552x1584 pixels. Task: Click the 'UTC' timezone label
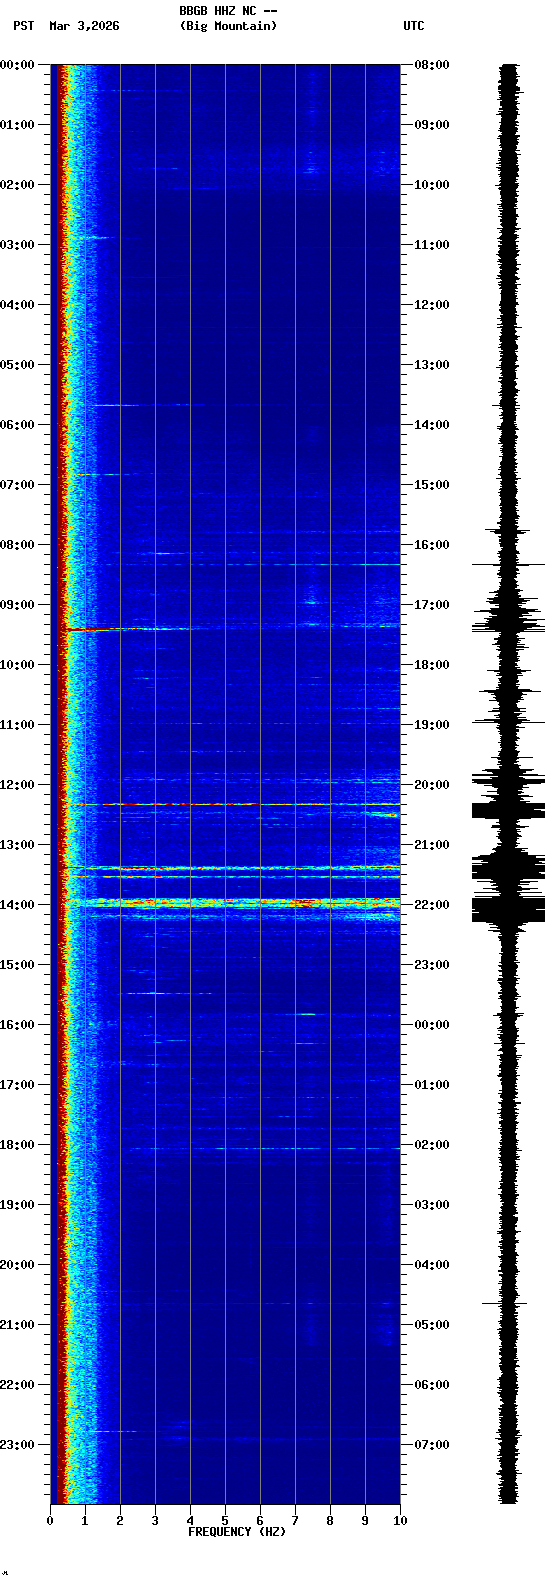point(414,26)
